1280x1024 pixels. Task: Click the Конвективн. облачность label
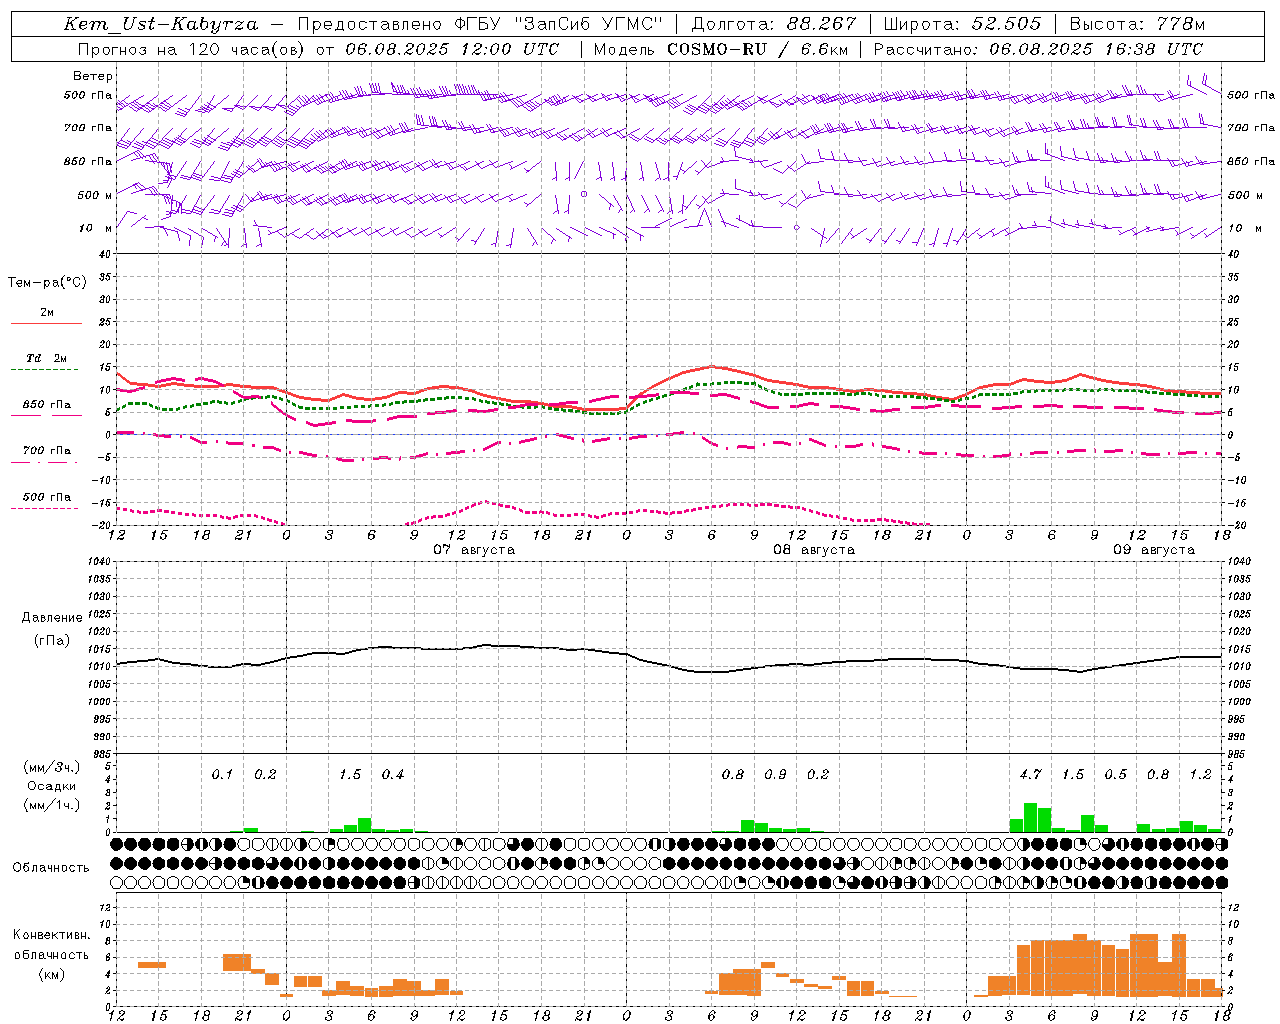click(x=51, y=945)
